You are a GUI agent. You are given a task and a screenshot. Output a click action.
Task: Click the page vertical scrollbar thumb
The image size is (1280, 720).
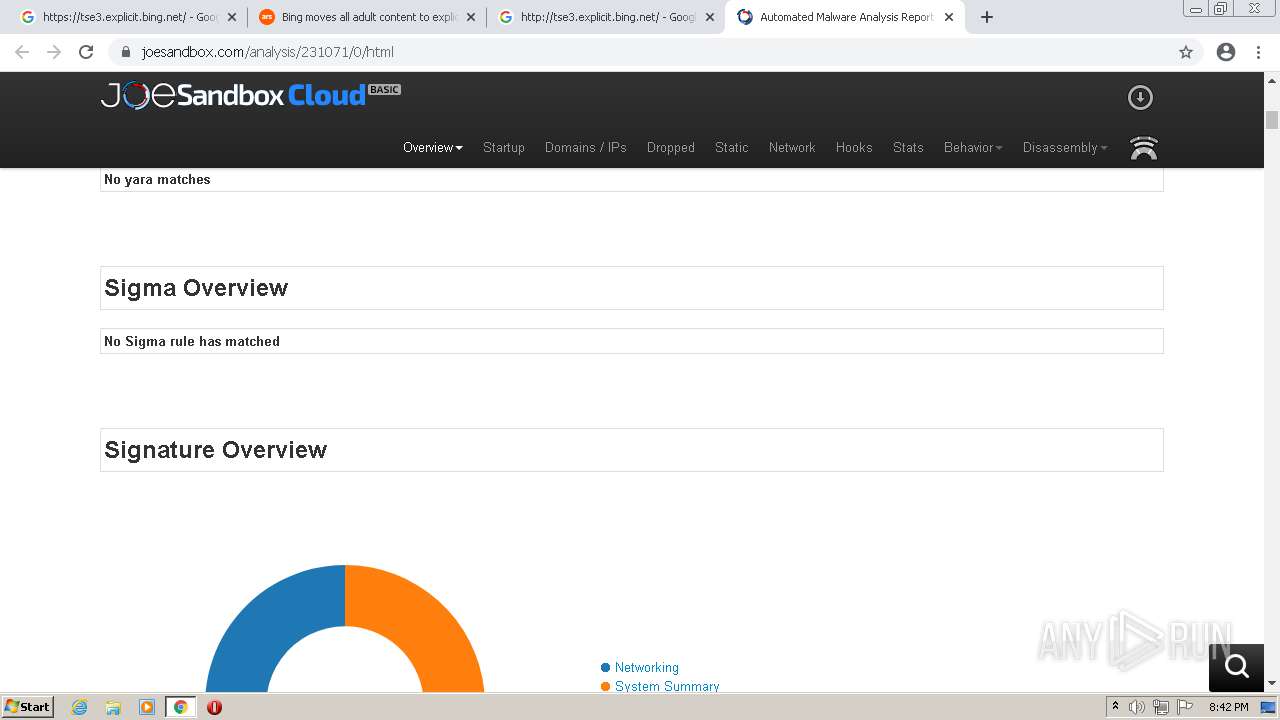coord(1272,120)
